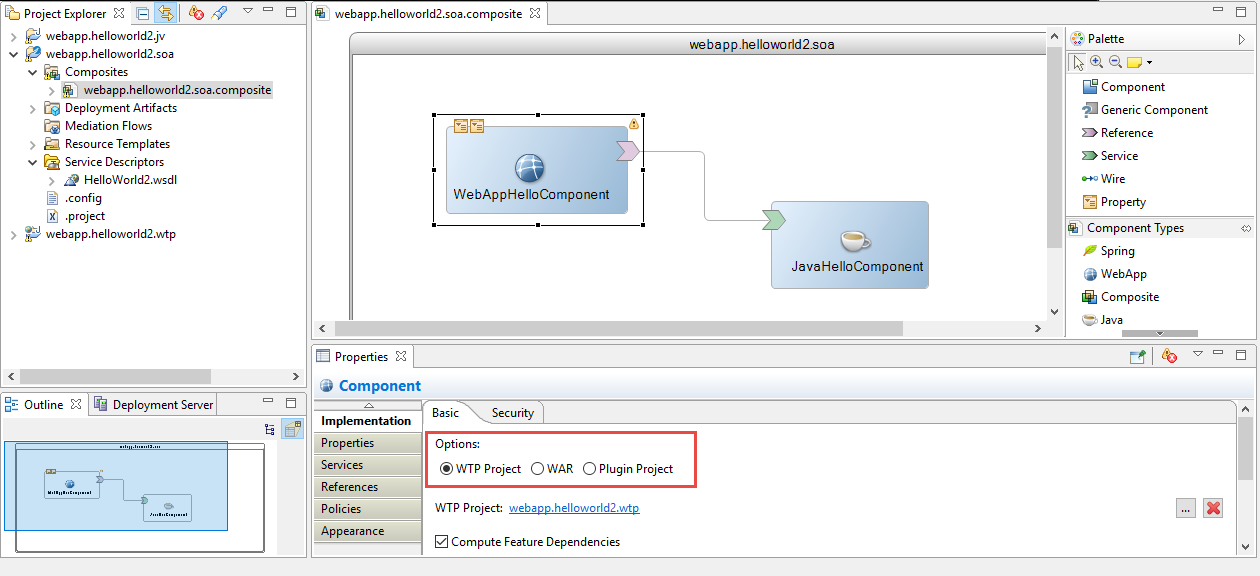Screen dimensions: 1260x576
Task: Select the Wire tool in Palette
Action: [x=1103, y=179]
